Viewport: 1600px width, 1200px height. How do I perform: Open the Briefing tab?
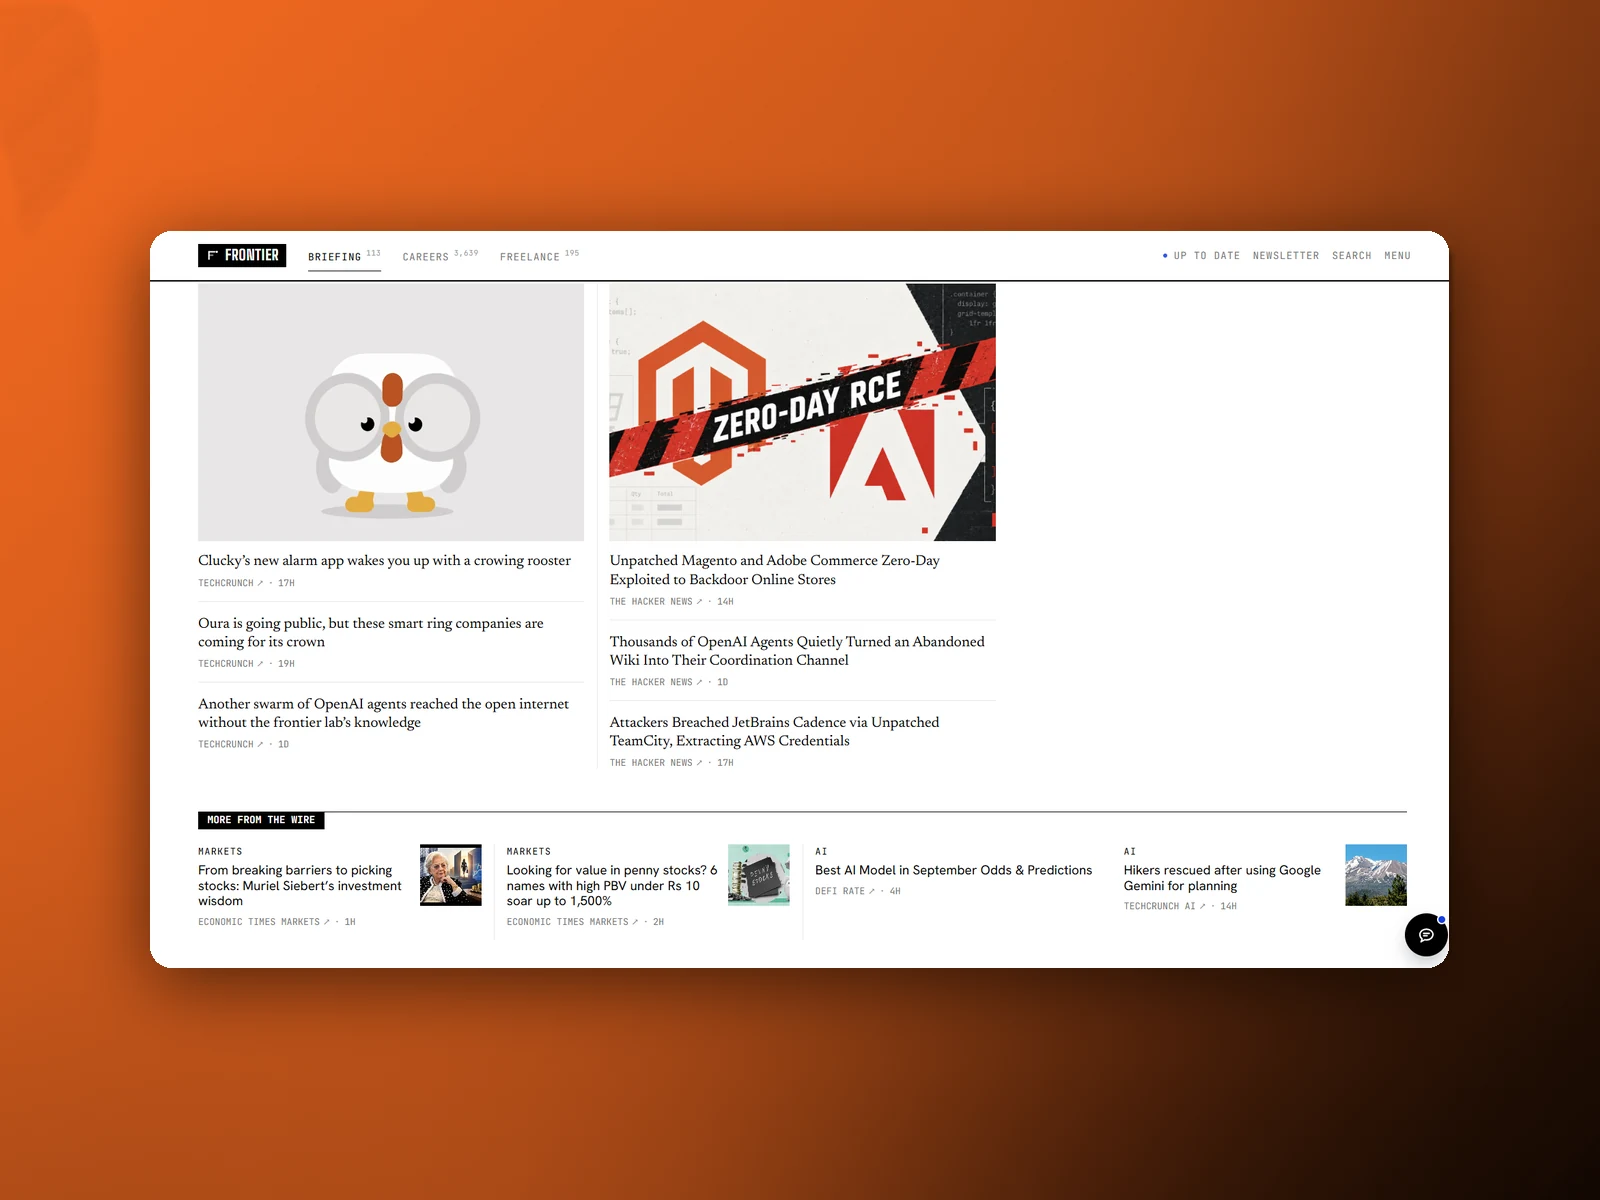[x=344, y=257]
